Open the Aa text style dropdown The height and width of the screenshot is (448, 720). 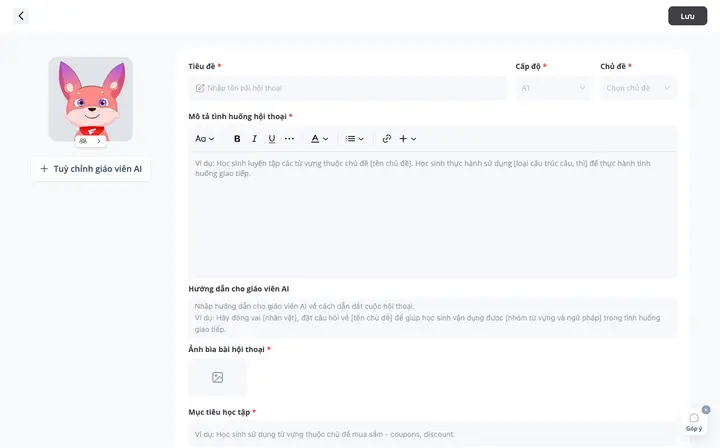pos(205,139)
